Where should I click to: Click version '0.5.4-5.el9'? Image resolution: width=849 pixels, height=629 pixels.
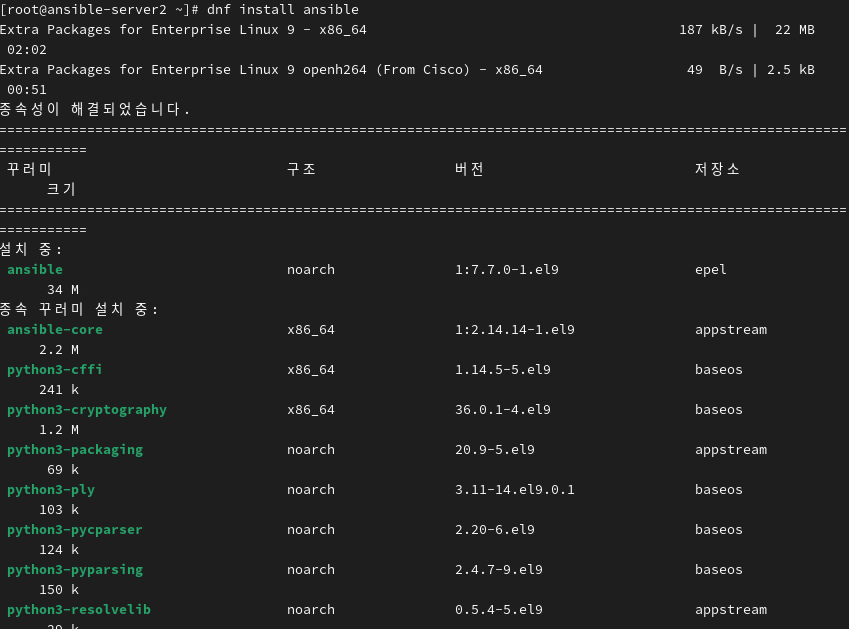click(499, 610)
